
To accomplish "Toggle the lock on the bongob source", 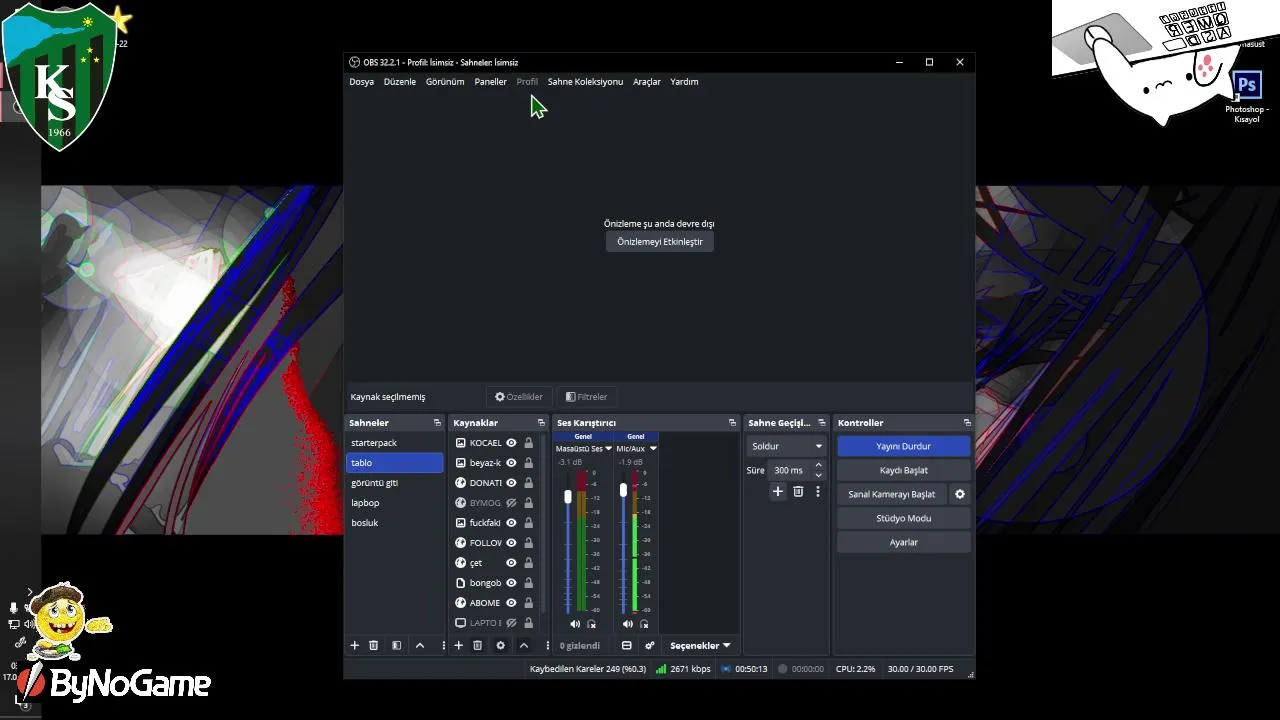I will point(528,583).
